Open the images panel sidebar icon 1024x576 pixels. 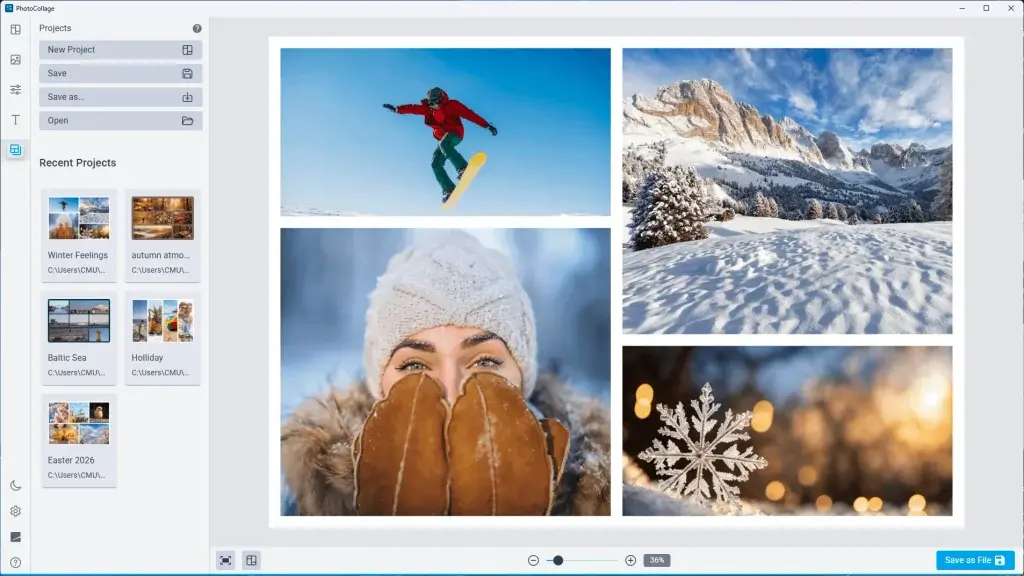coord(16,59)
